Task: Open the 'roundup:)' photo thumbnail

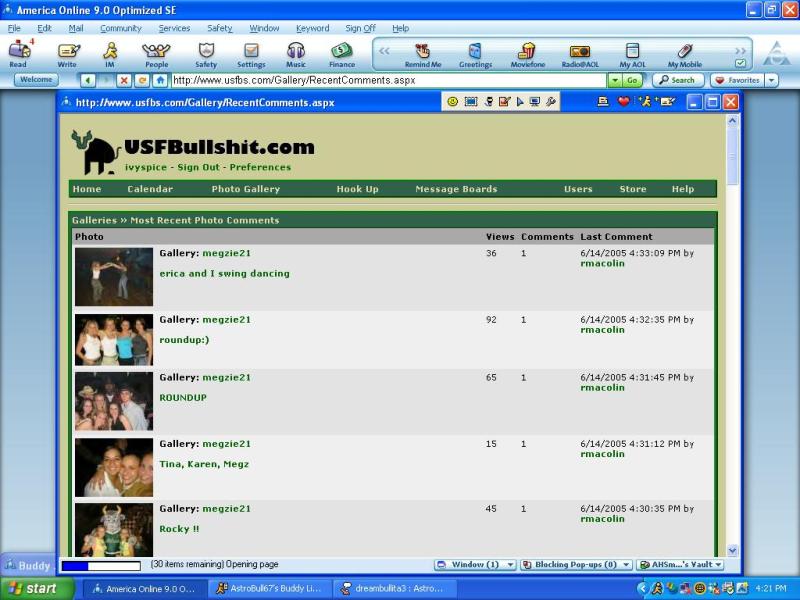Action: pos(114,339)
